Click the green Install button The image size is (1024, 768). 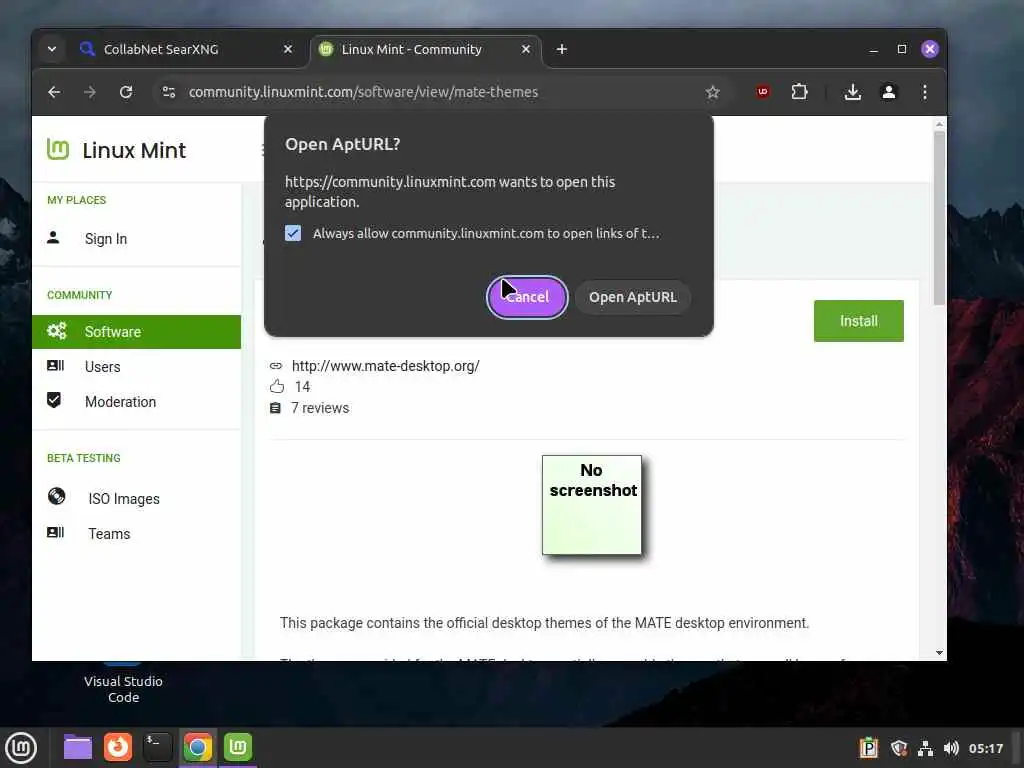(859, 321)
